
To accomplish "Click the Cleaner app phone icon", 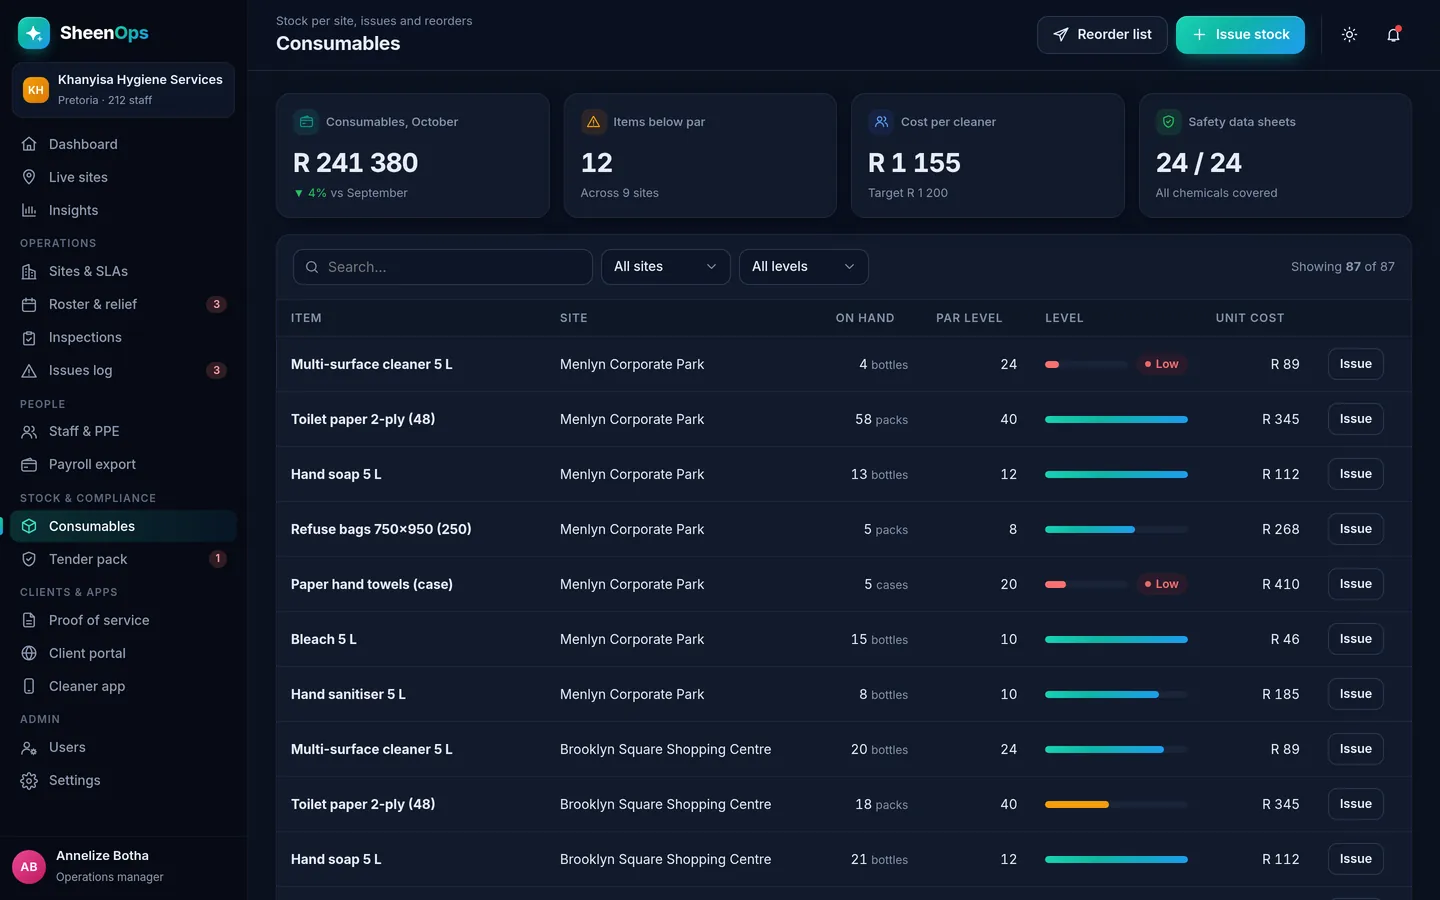I will [x=29, y=686].
